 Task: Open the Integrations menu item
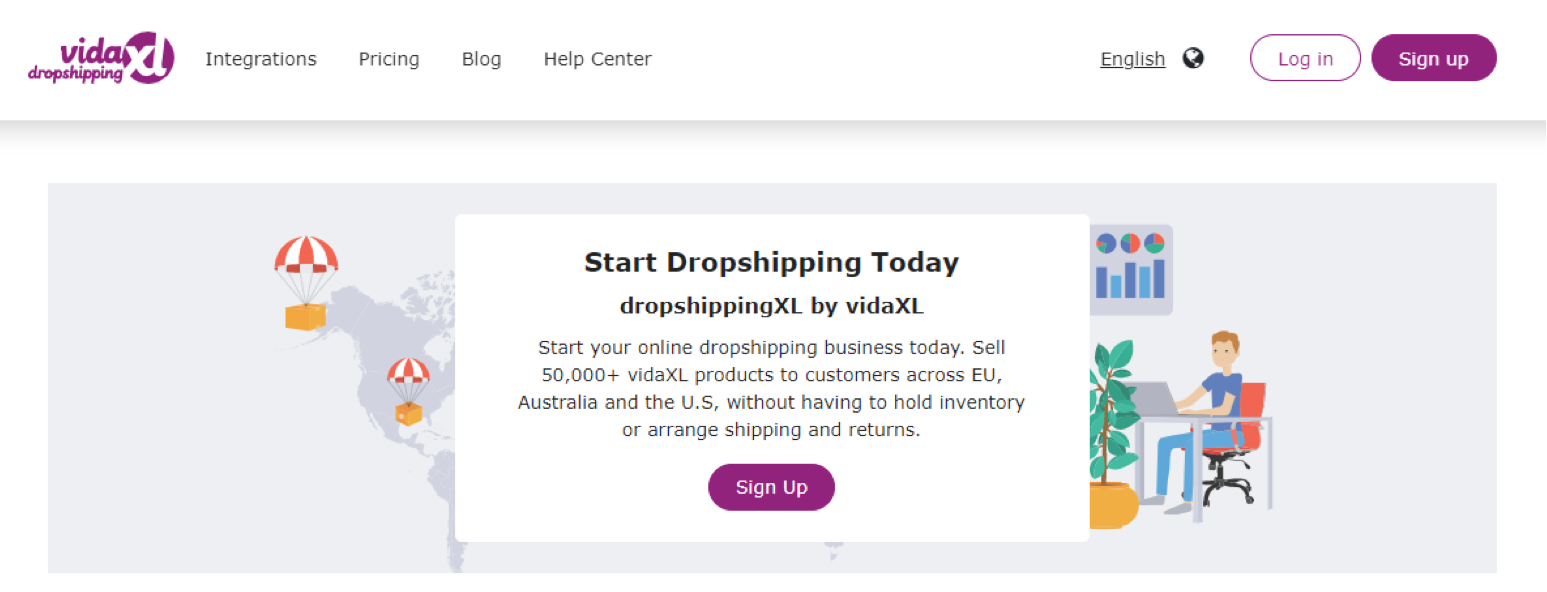261,59
